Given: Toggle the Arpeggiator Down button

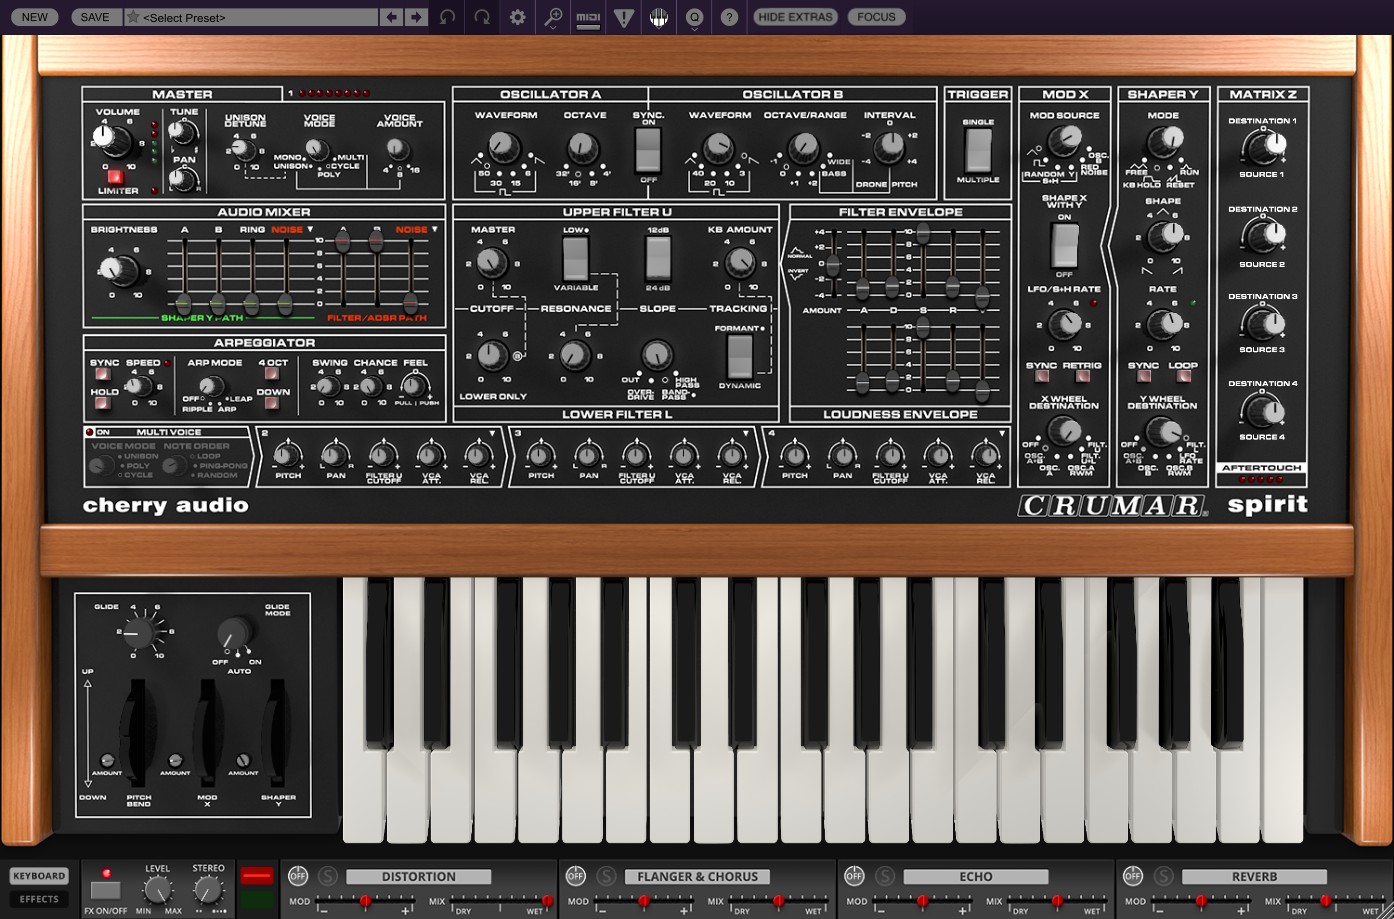Looking at the screenshot, I should (x=272, y=403).
